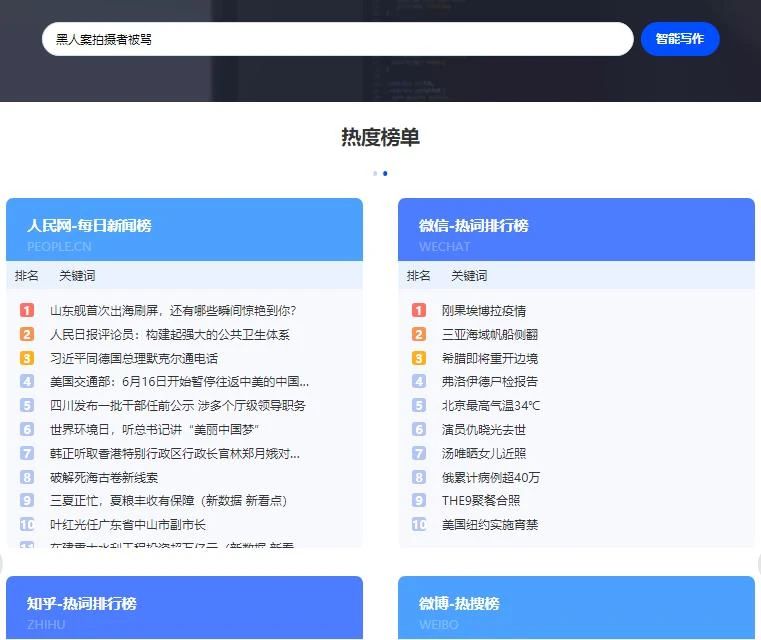This screenshot has width=761, height=640.
Task: Click rank 7 badge beside 韩正听取香港
Action: coord(27,453)
